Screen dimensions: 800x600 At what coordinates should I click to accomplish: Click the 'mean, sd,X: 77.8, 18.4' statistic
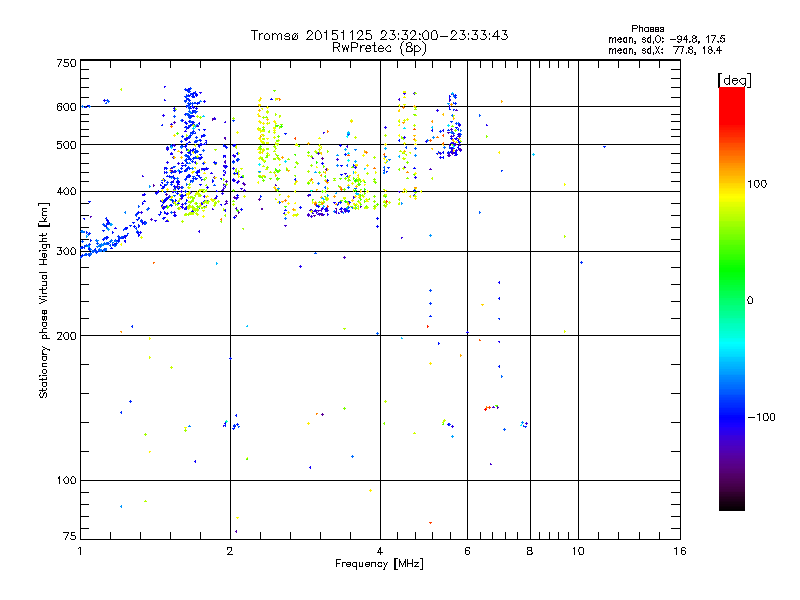(665, 50)
